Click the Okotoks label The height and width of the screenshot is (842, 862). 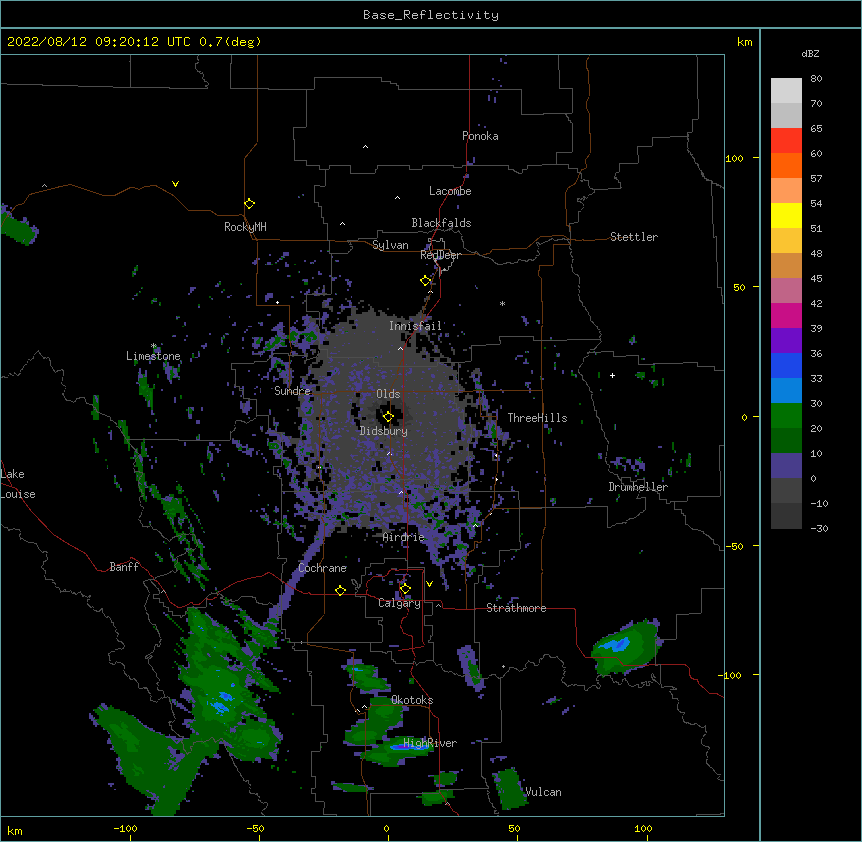pyautogui.click(x=412, y=700)
